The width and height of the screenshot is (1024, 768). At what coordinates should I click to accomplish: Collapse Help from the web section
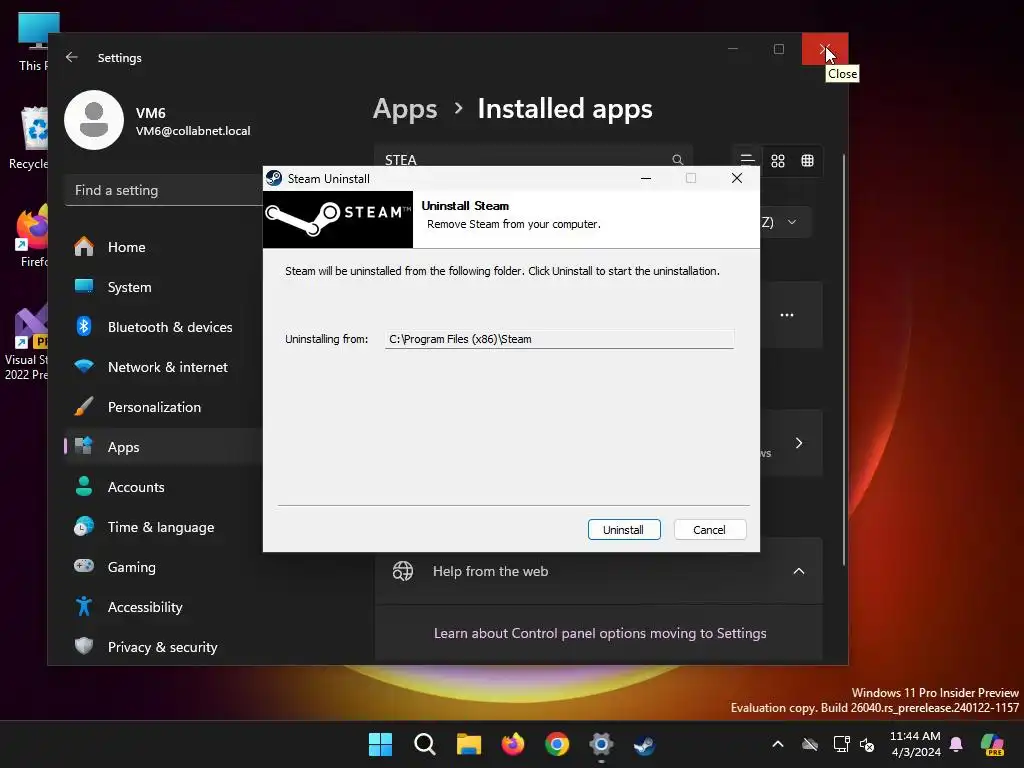[x=799, y=571]
